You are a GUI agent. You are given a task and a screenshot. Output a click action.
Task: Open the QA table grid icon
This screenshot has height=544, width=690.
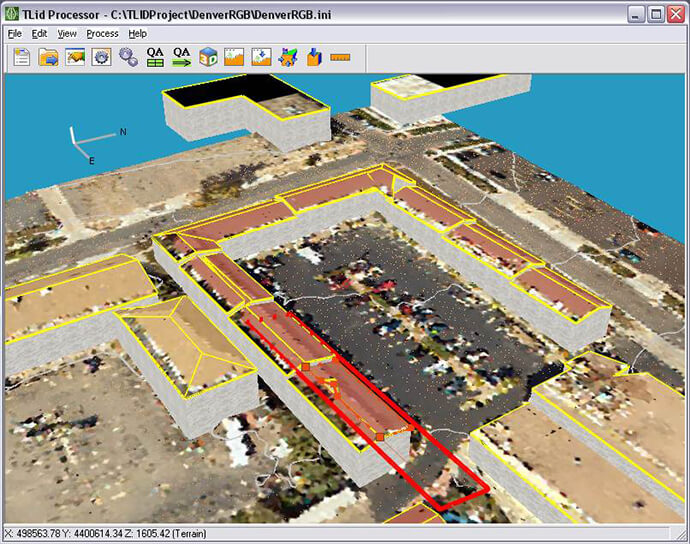(155, 57)
